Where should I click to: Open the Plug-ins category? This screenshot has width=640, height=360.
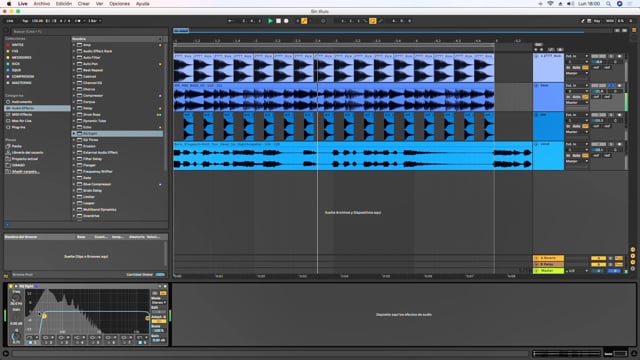[x=18, y=127]
